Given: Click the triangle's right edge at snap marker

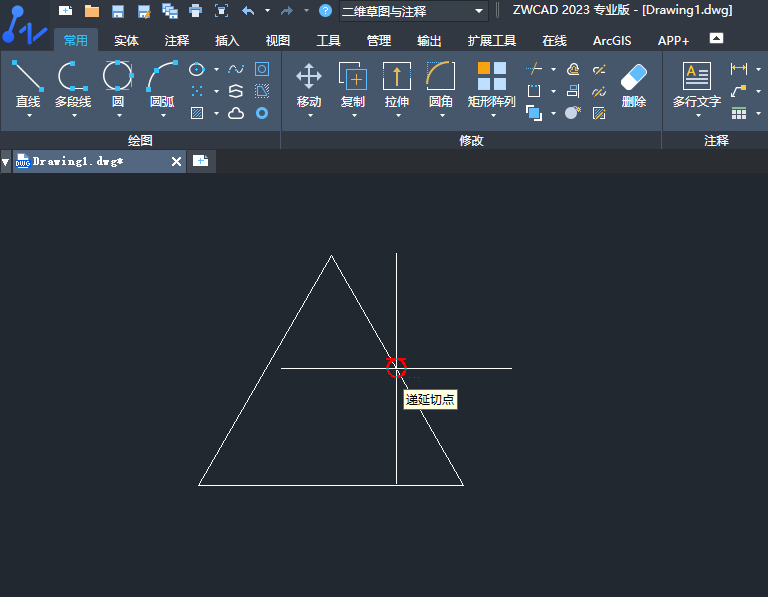Looking at the screenshot, I should tap(396, 368).
